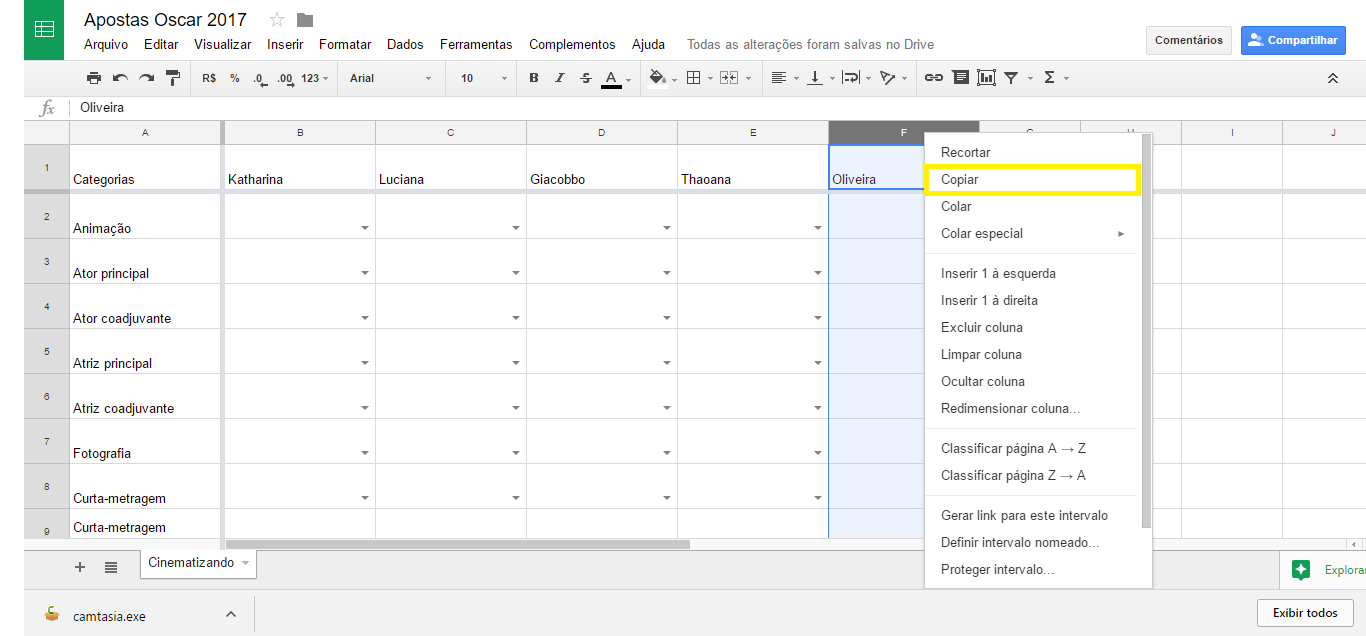Open dropdown in Thaoana's Fotografia cell
Screen dimensions: 1366x636
click(x=818, y=453)
